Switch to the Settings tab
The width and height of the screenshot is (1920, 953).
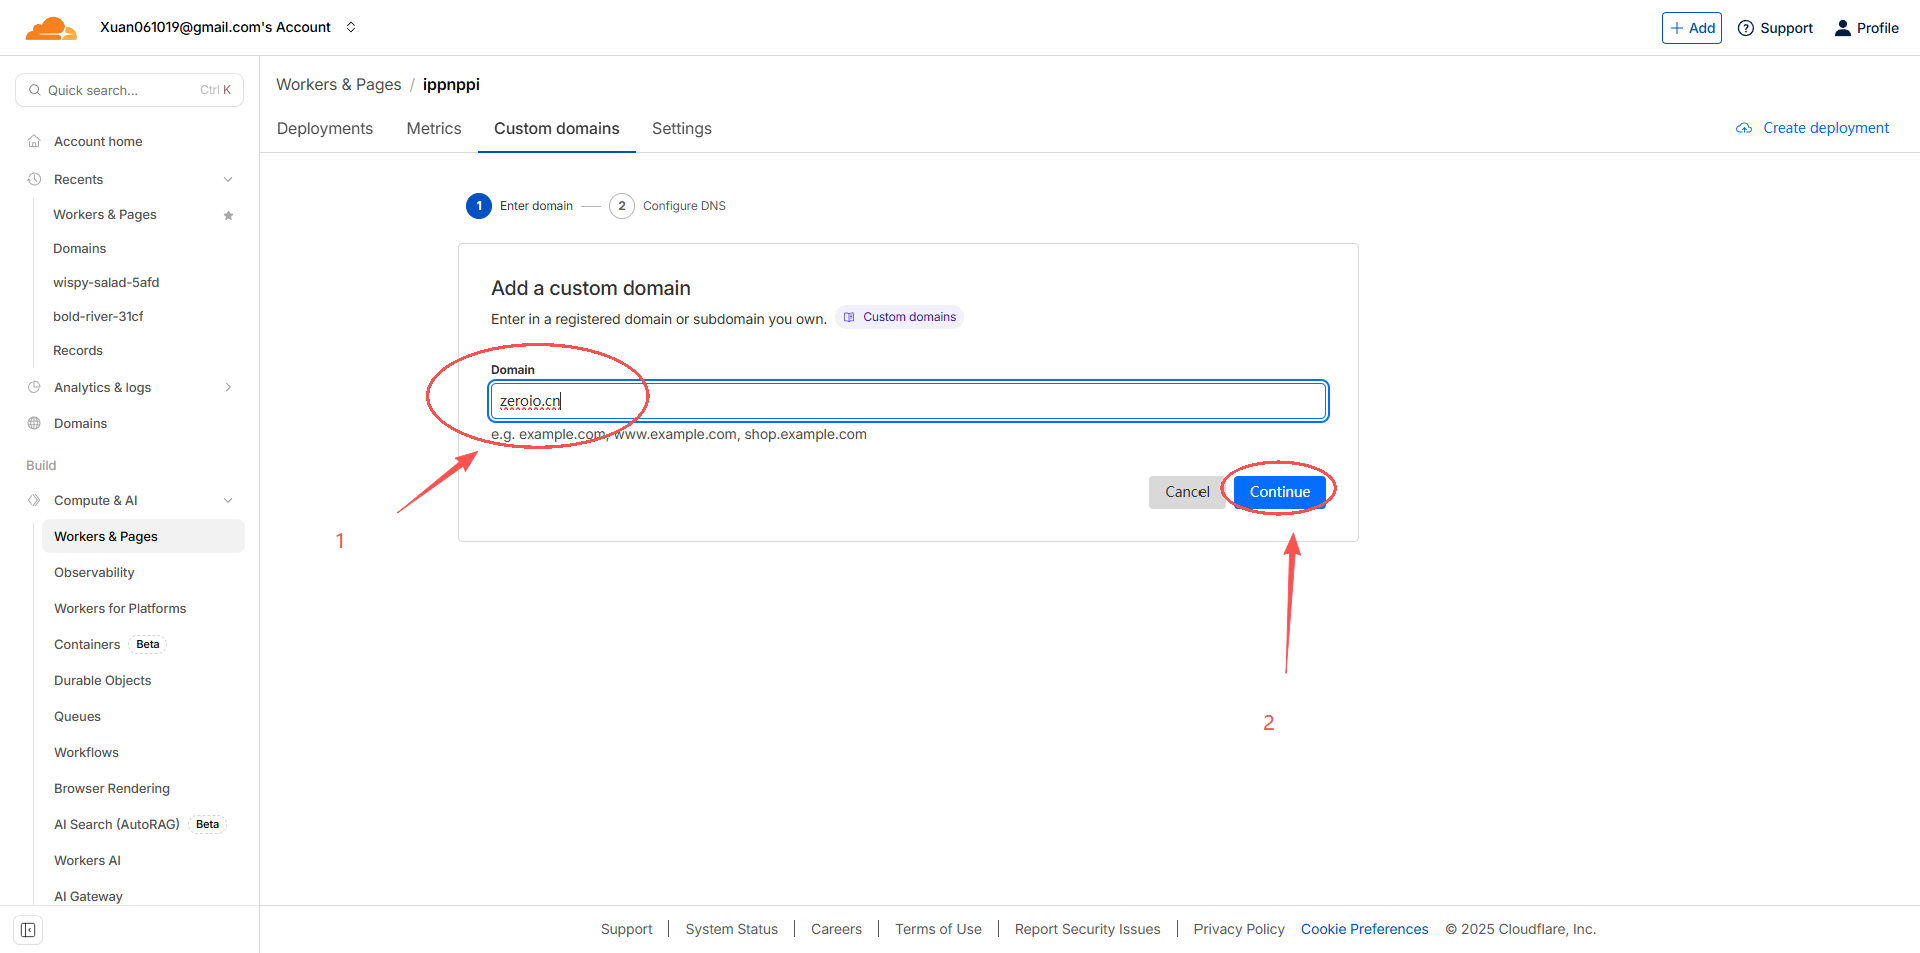[x=682, y=128]
